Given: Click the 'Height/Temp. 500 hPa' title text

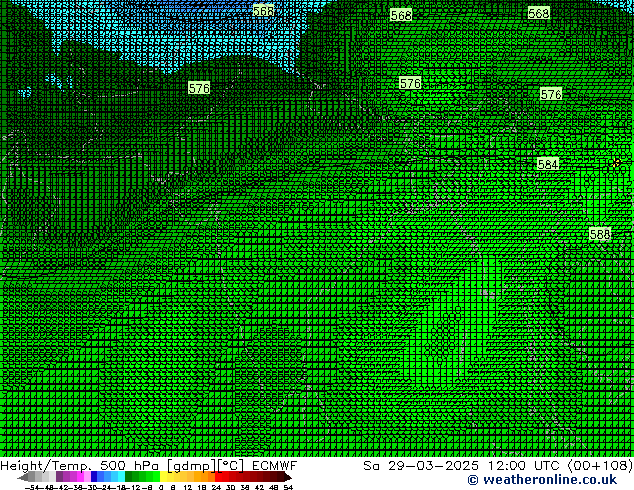Looking at the screenshot, I should pyautogui.click(x=81, y=465).
